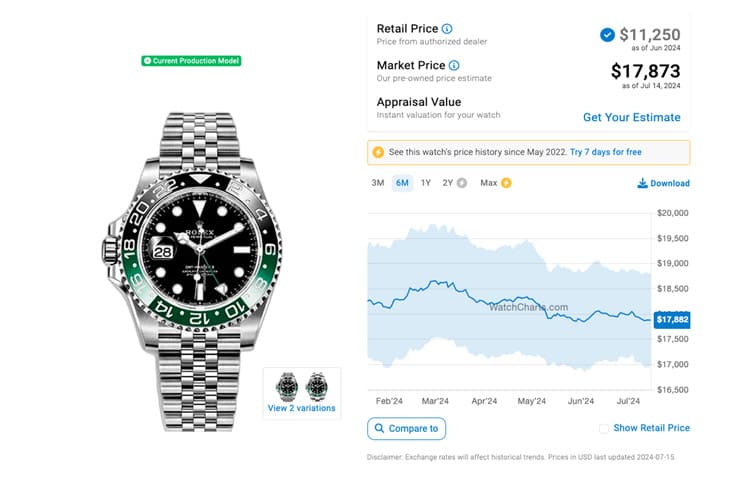
Task: Enable the Show Retail Price checkbox
Action: tap(603, 428)
